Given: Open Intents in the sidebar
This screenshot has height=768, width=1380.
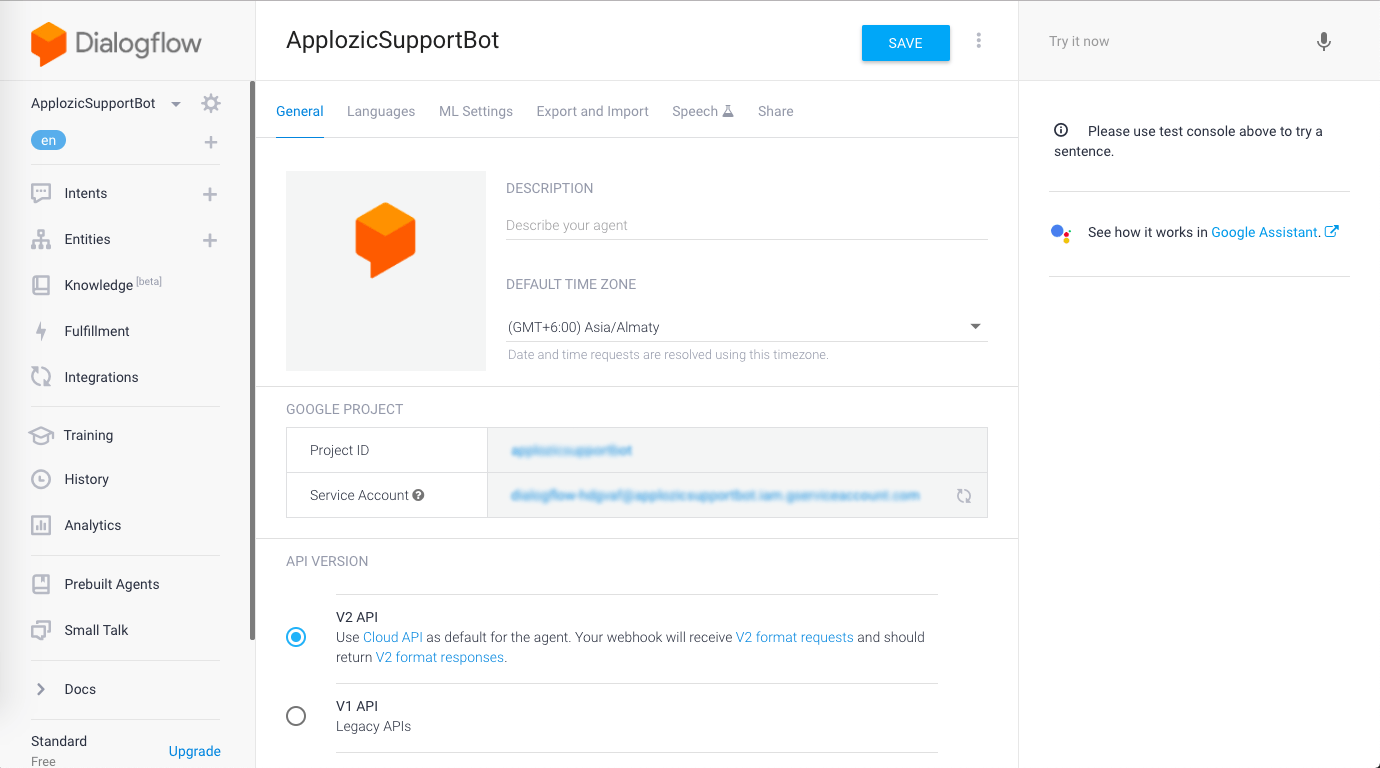Looking at the screenshot, I should pos(86,193).
